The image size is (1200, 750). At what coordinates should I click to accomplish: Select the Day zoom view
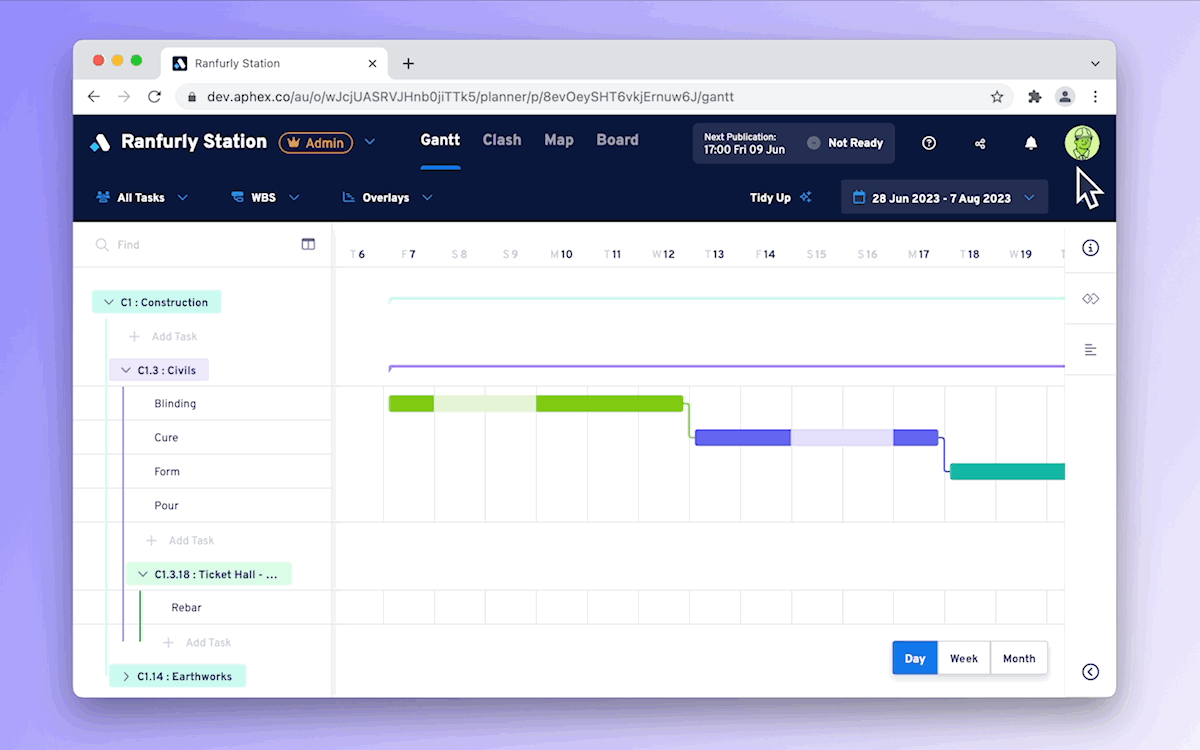pos(915,658)
